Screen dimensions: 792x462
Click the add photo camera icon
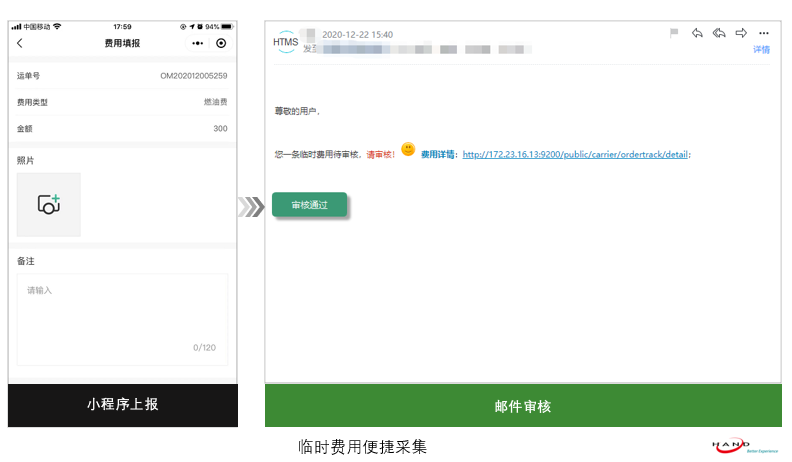(x=49, y=204)
